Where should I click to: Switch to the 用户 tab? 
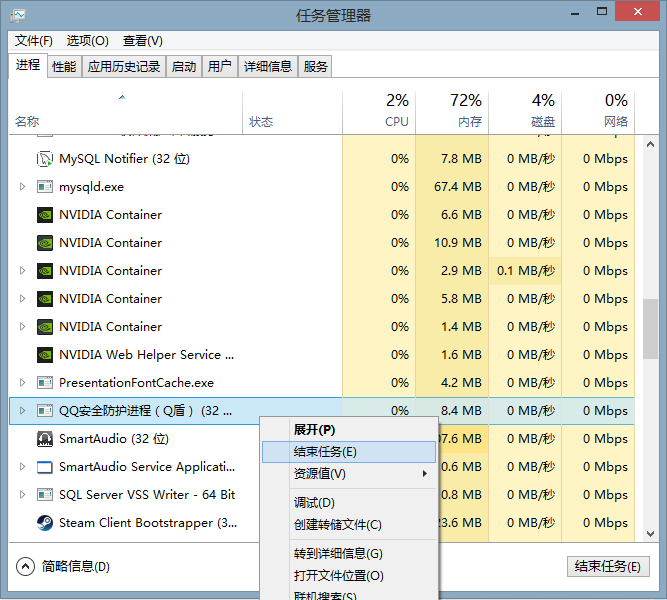point(219,67)
